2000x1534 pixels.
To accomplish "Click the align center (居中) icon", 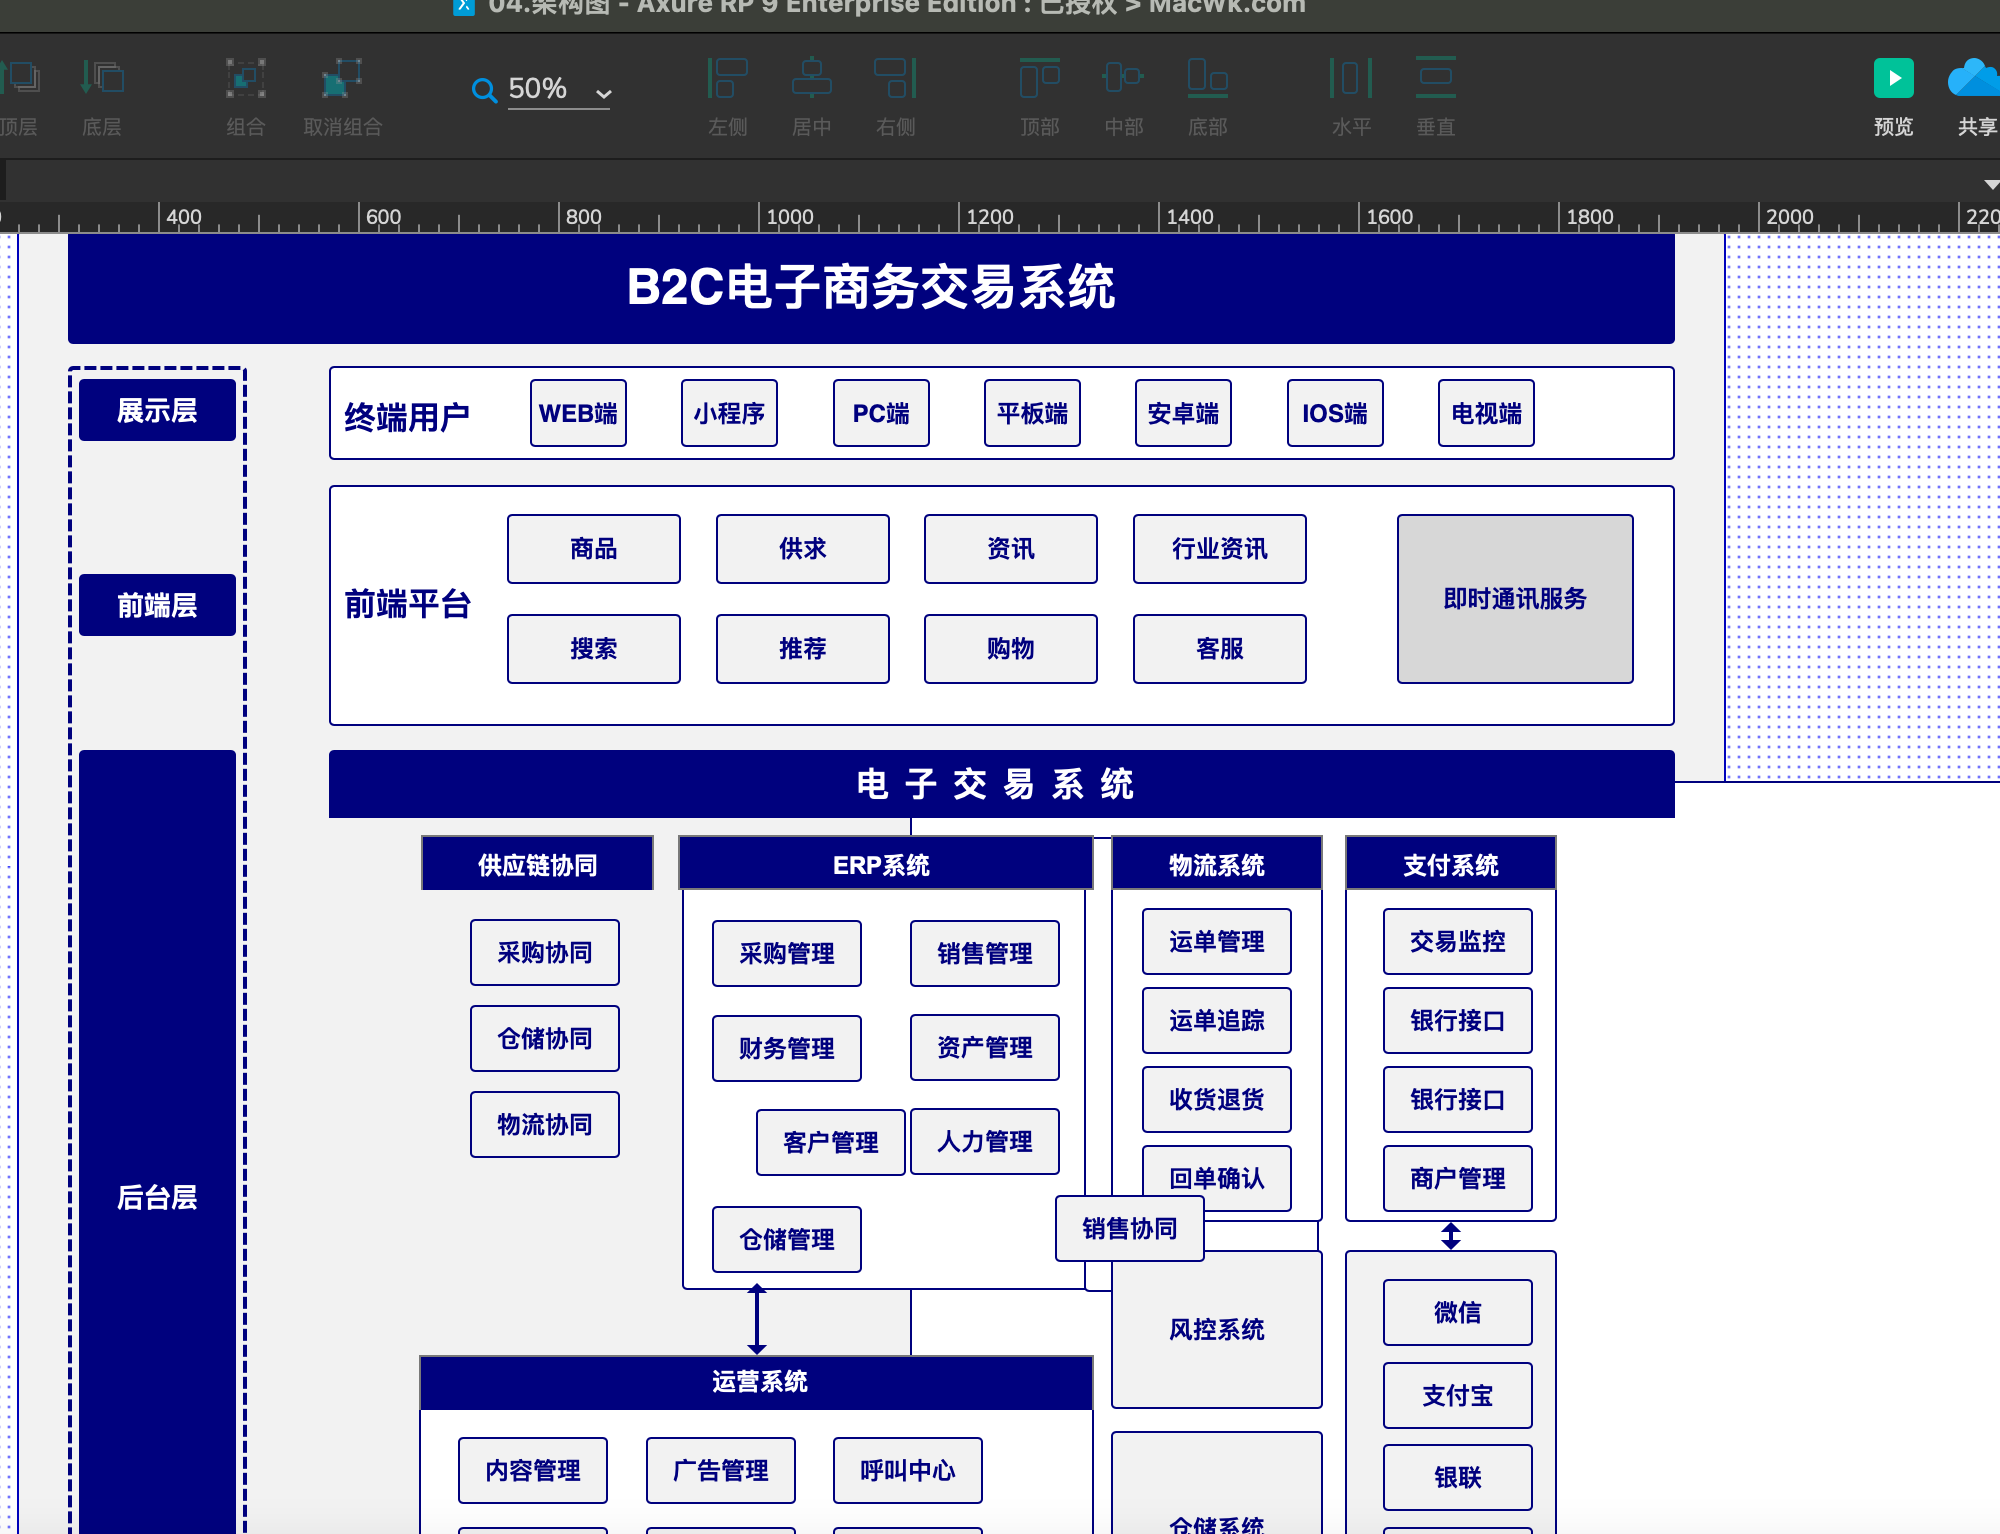I will coord(812,78).
